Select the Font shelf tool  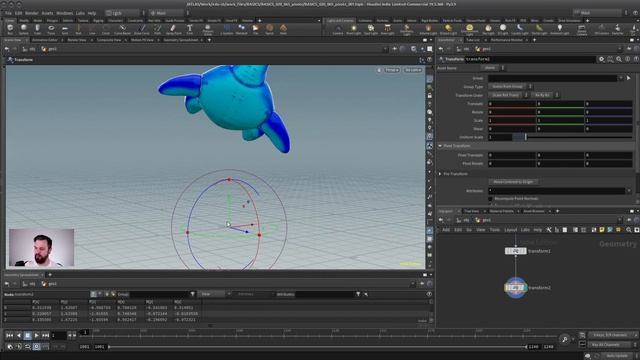tap(190, 29)
